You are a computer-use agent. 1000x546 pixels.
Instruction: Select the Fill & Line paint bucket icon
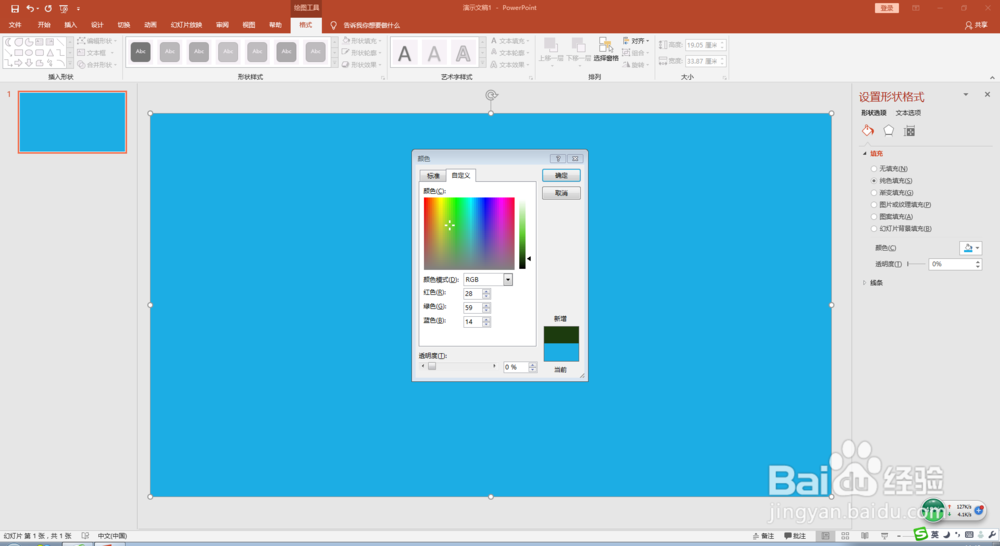point(868,131)
